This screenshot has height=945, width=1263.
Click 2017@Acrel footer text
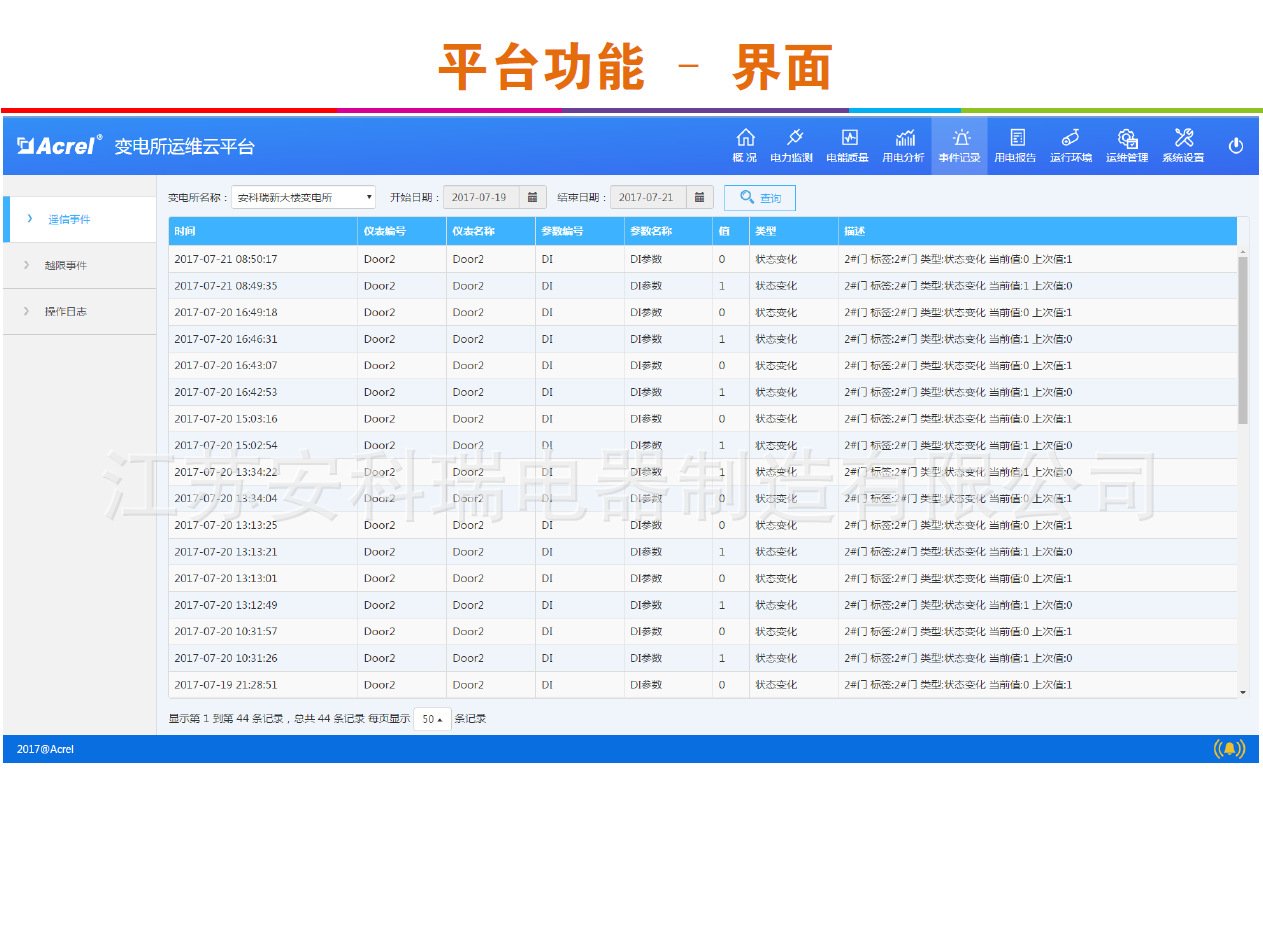tap(45, 749)
